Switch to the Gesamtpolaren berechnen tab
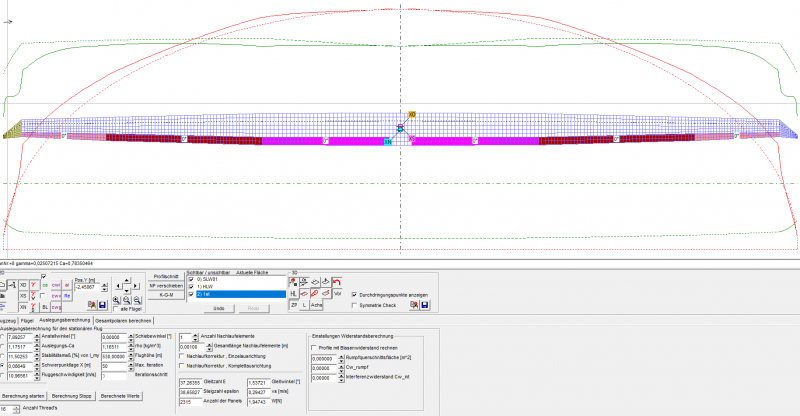Image resolution: width=800 pixels, height=416 pixels. coord(123,320)
